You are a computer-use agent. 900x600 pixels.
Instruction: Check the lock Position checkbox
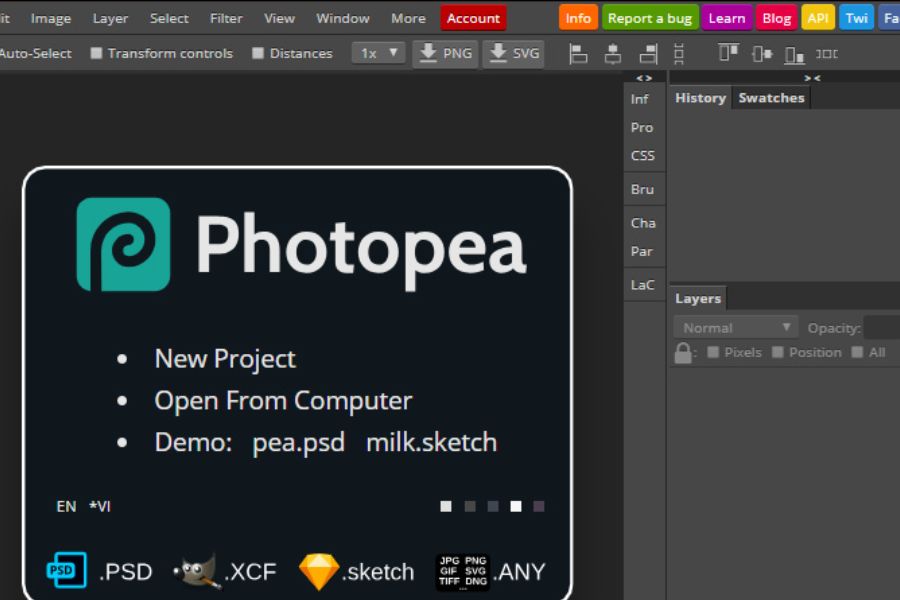point(778,352)
